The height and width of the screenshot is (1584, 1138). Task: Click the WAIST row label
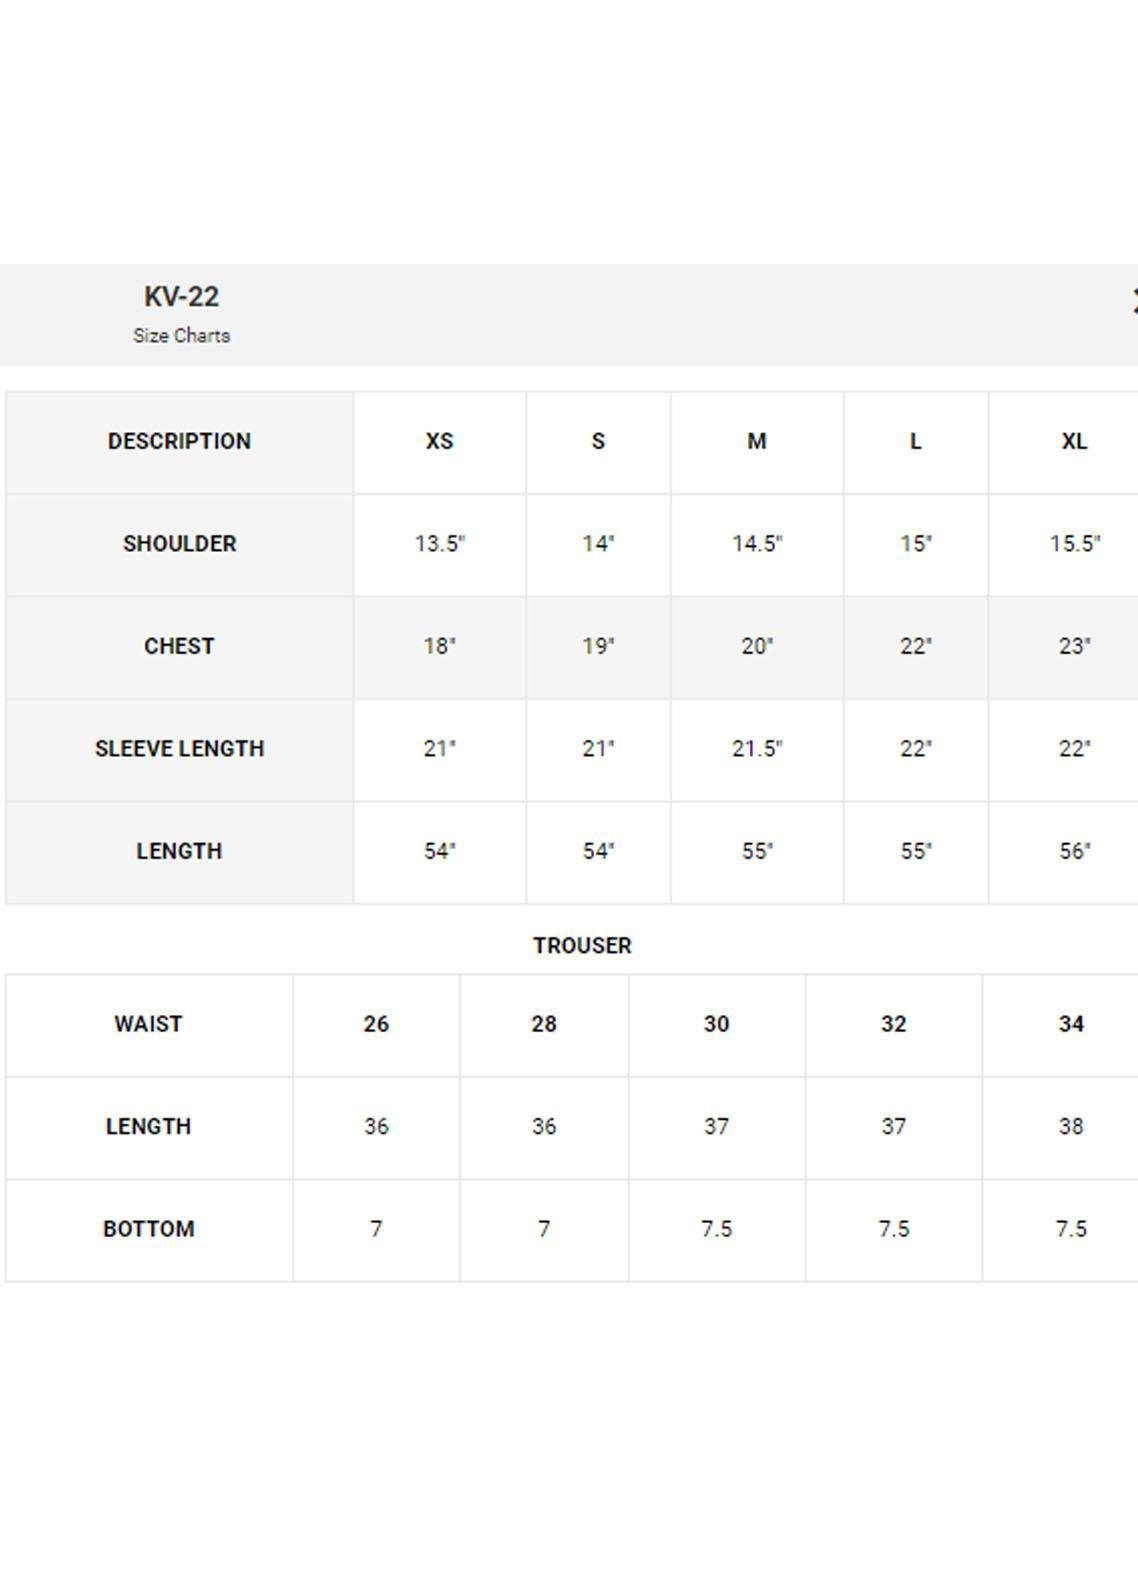pos(148,1024)
